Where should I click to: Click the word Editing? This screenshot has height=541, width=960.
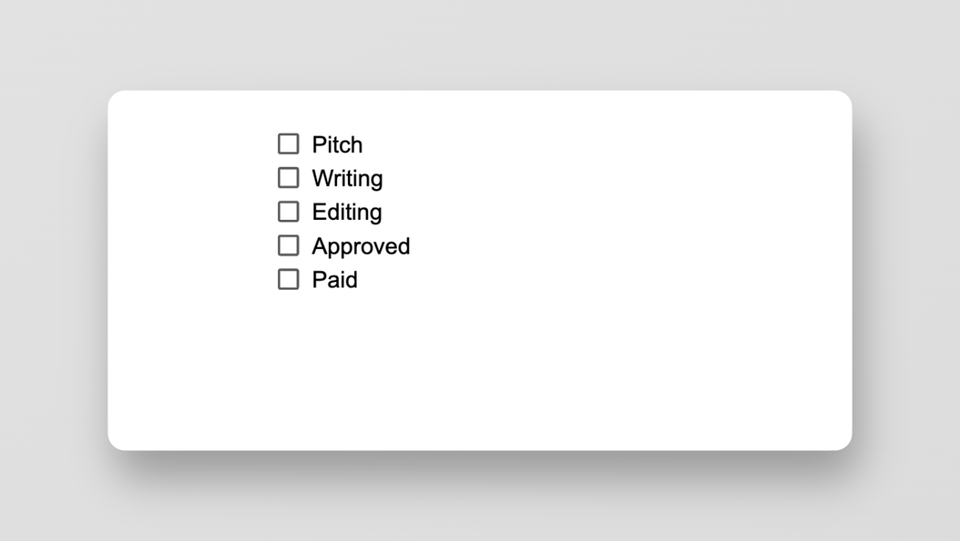pyautogui.click(x=346, y=213)
